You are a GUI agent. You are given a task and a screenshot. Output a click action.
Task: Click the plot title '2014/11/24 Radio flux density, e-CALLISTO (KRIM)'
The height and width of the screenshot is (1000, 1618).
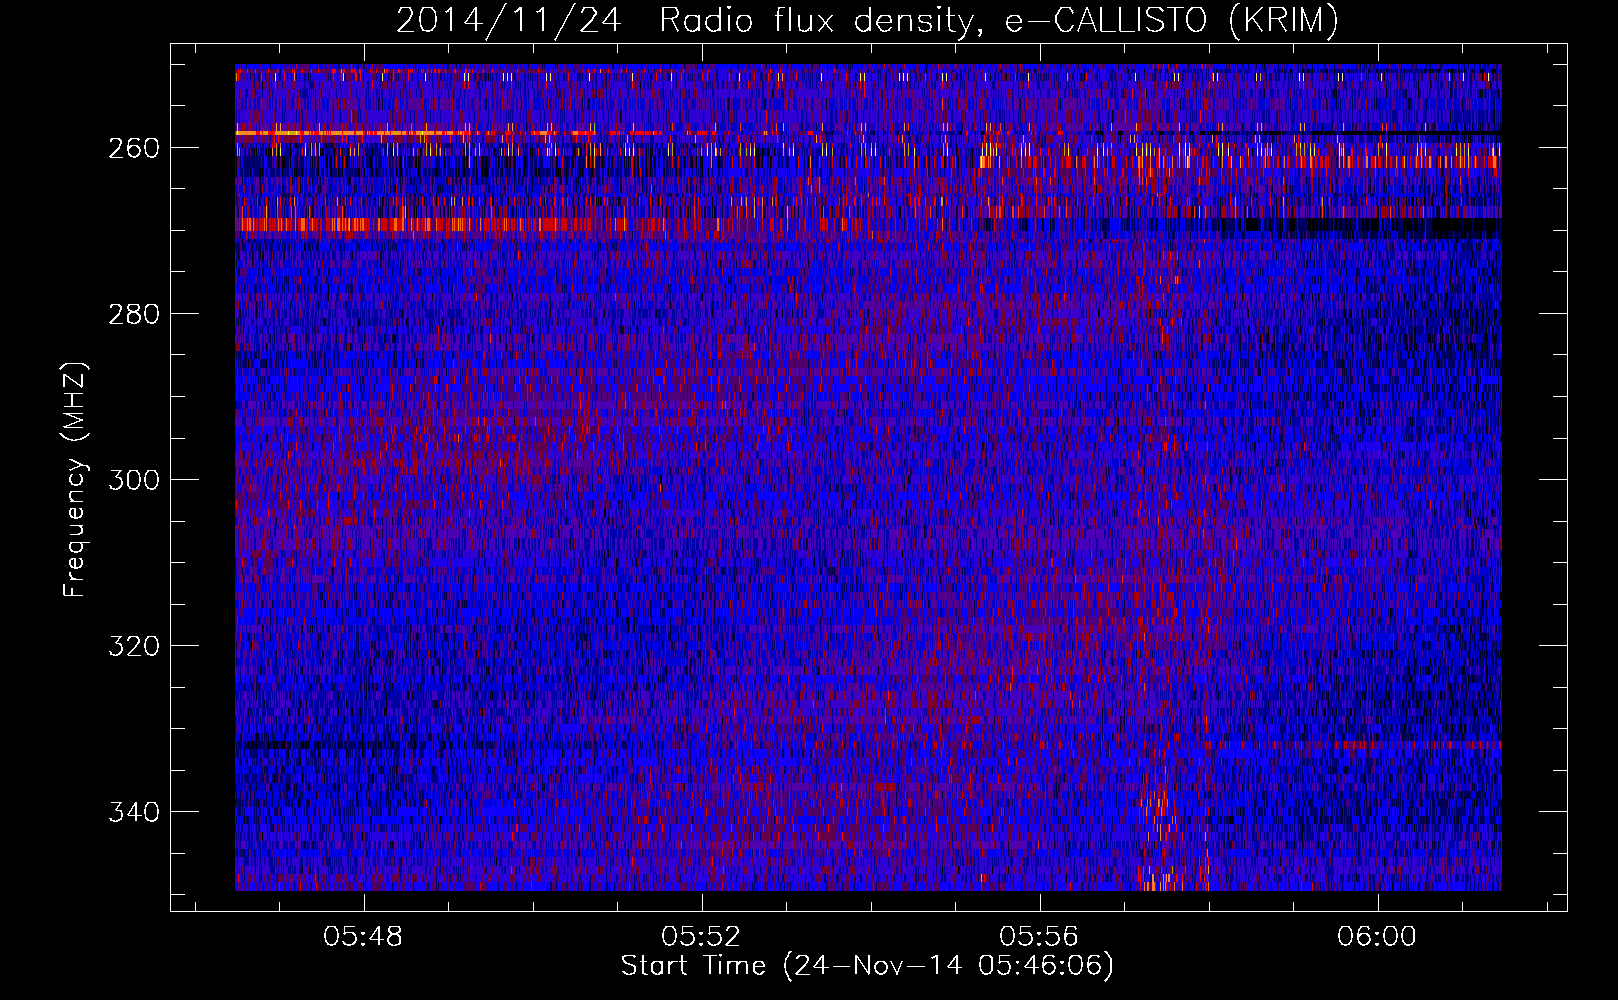867,20
